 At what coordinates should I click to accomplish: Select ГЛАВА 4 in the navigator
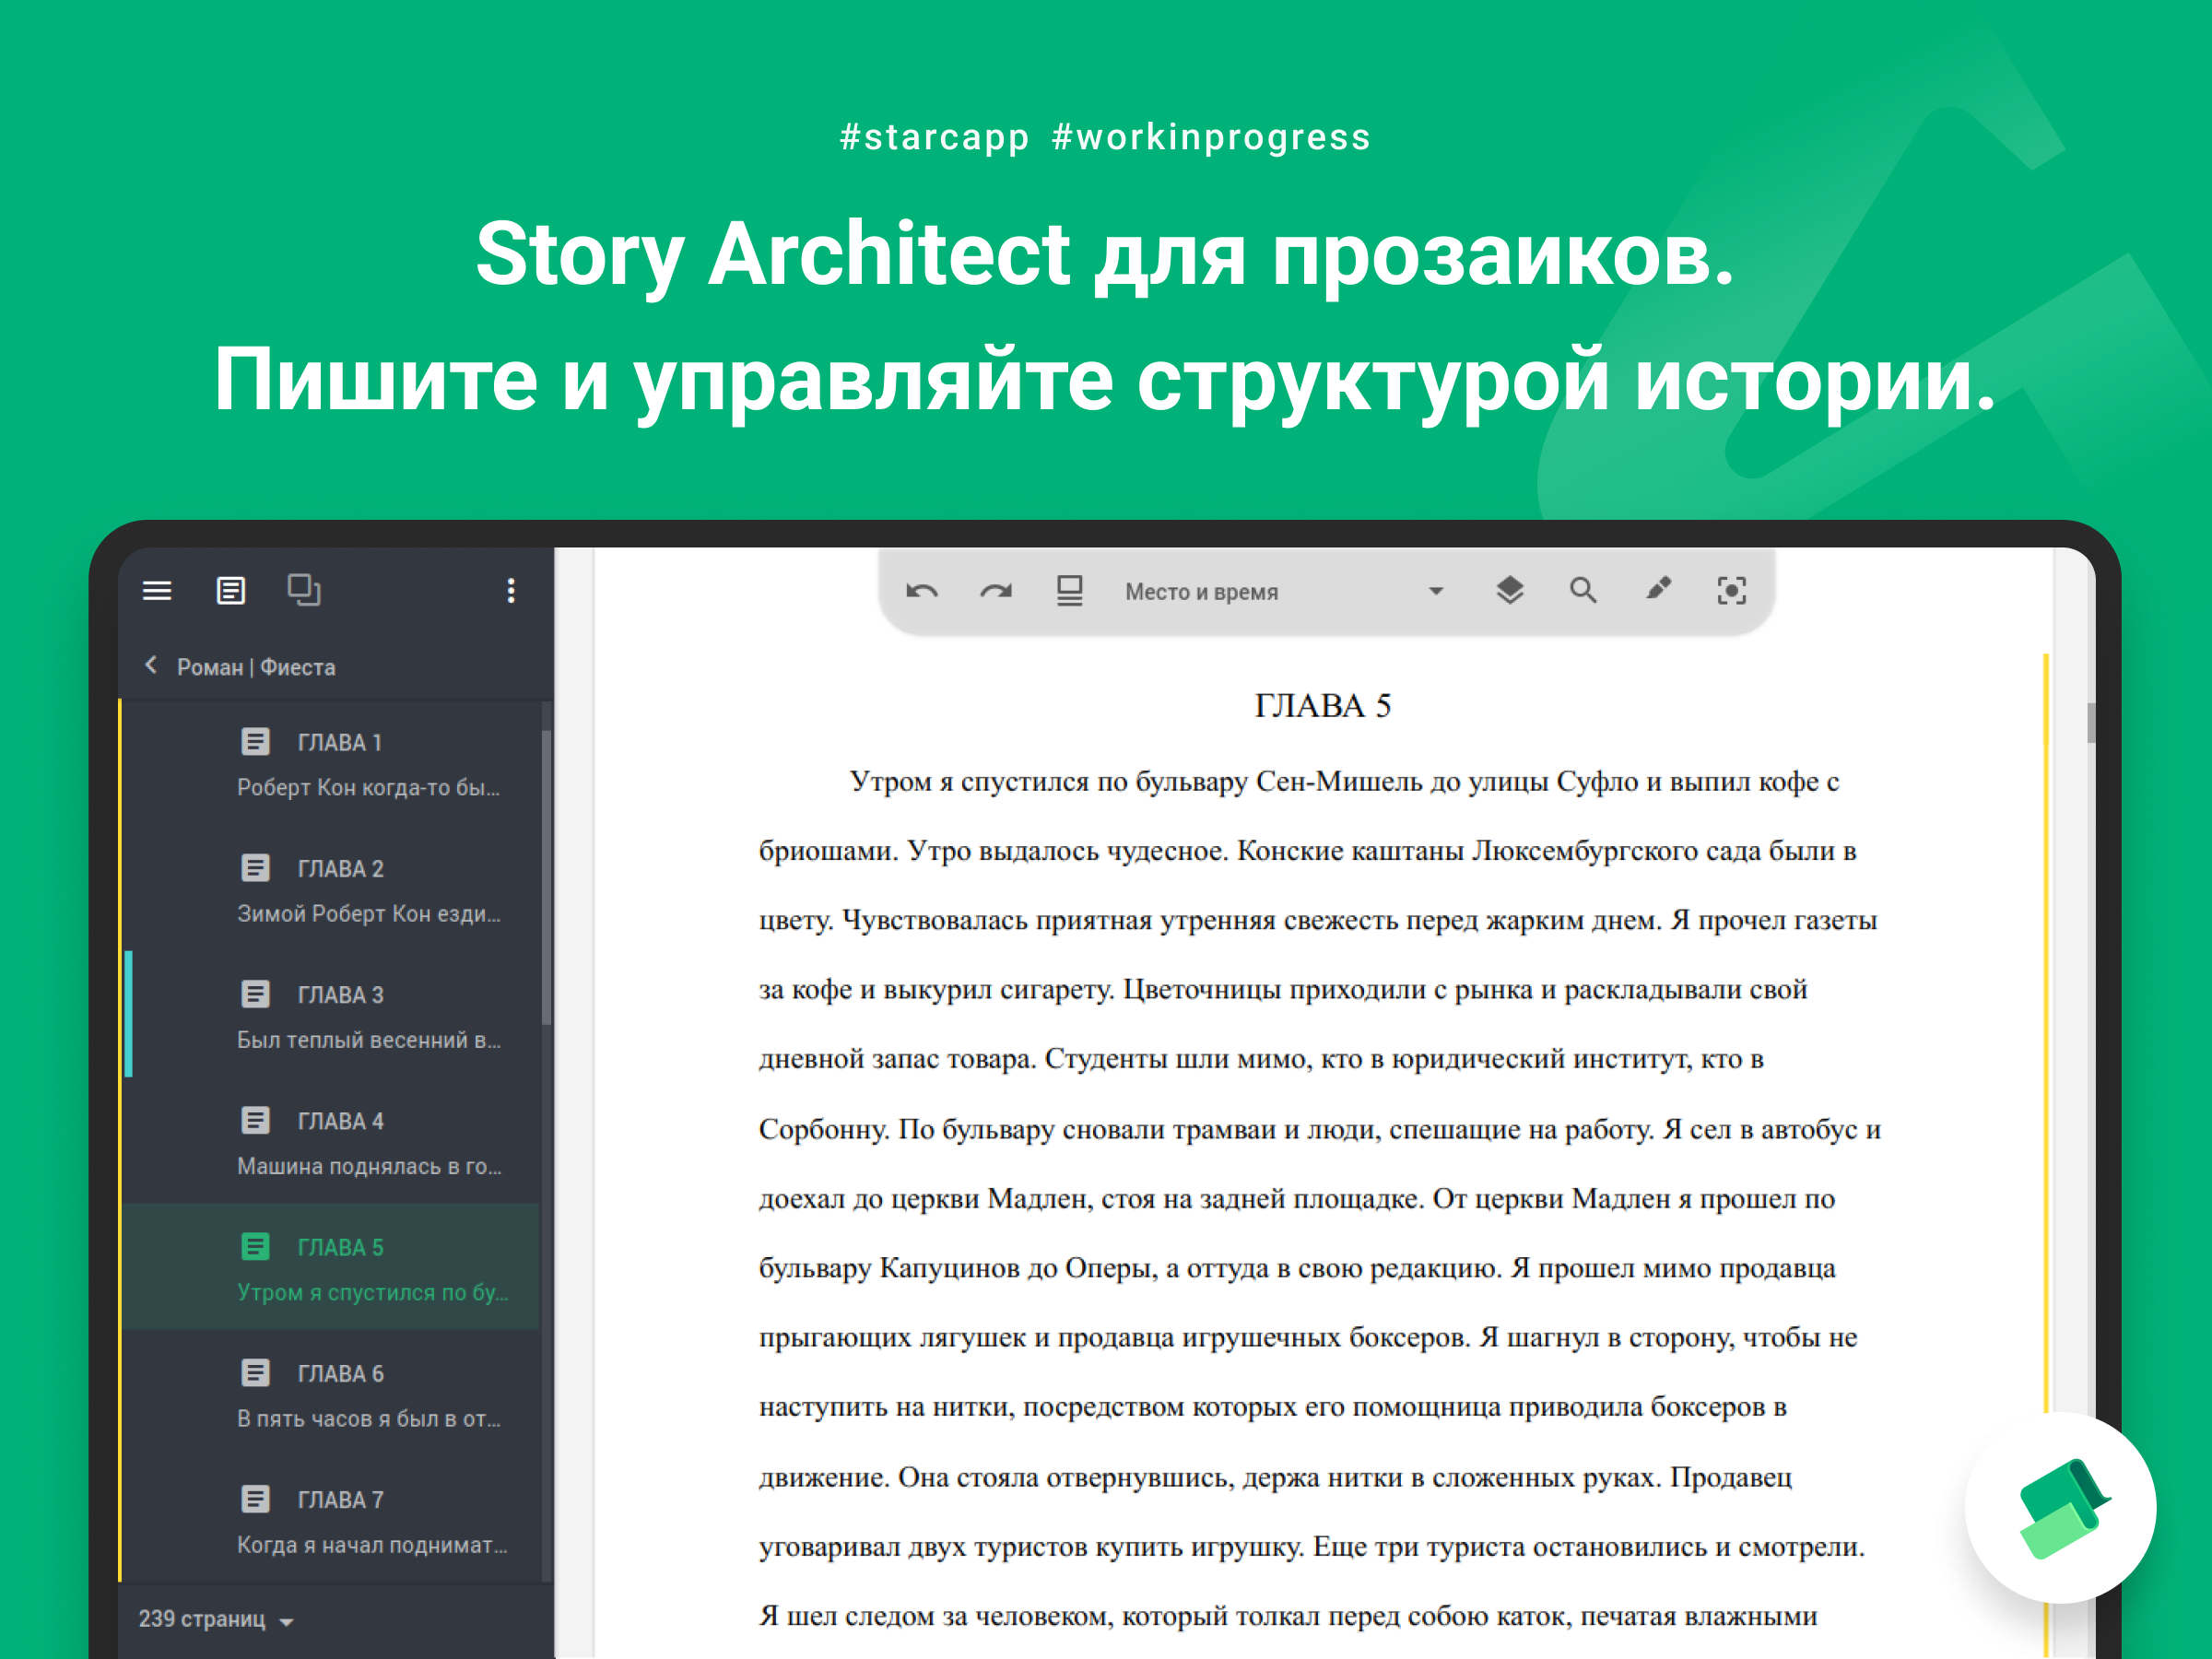coord(330,1142)
